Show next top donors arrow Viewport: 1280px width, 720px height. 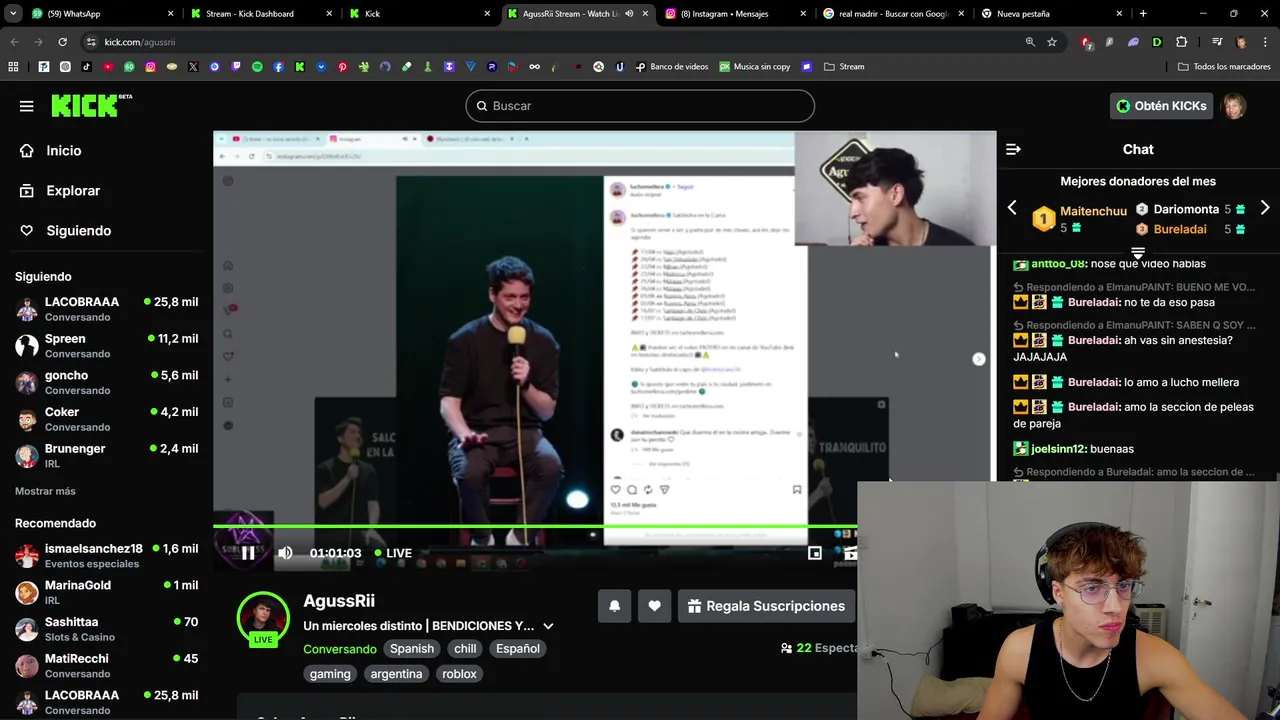[x=1265, y=208]
